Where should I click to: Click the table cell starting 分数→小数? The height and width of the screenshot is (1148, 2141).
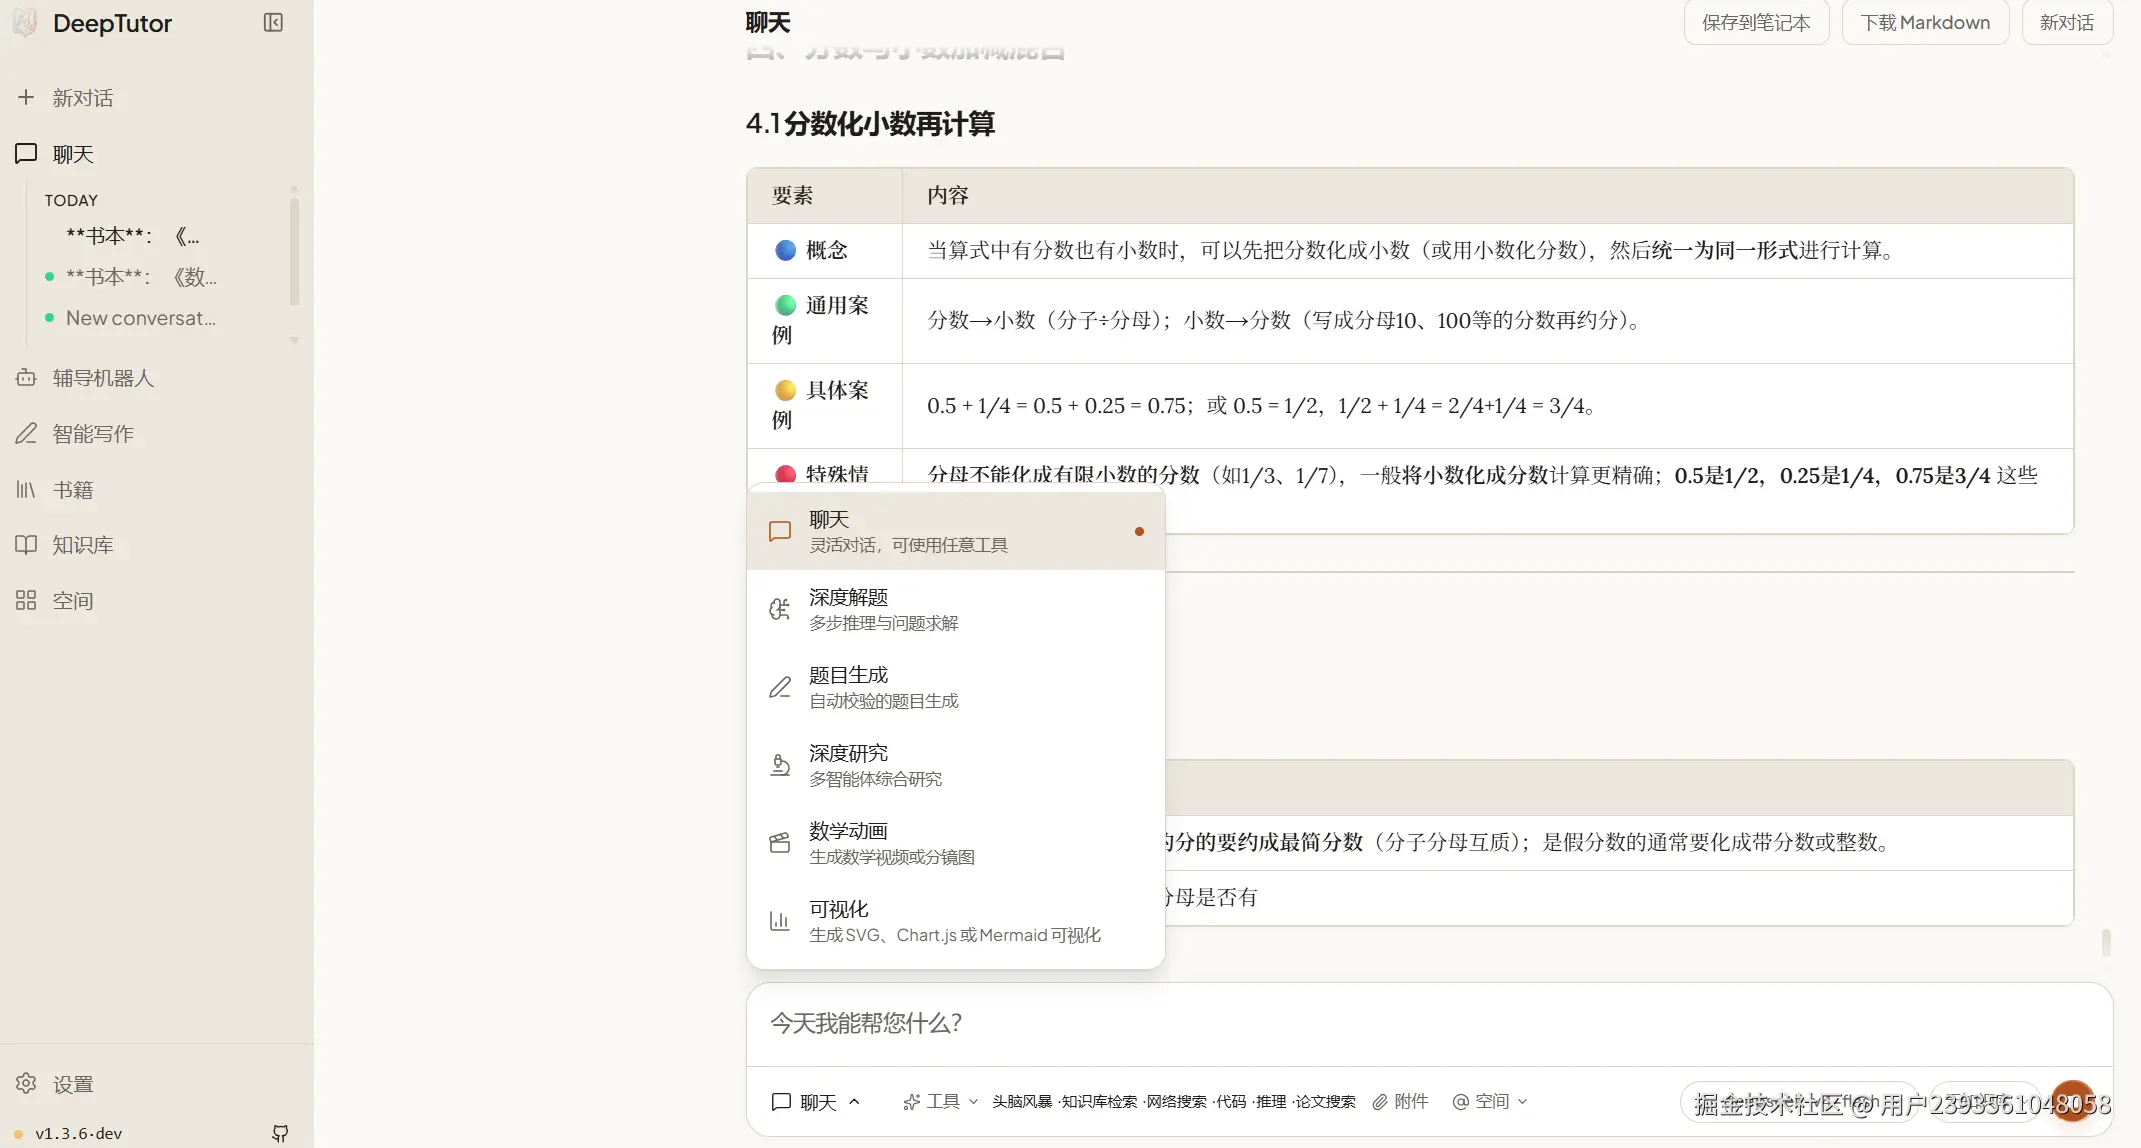tap(1488, 321)
